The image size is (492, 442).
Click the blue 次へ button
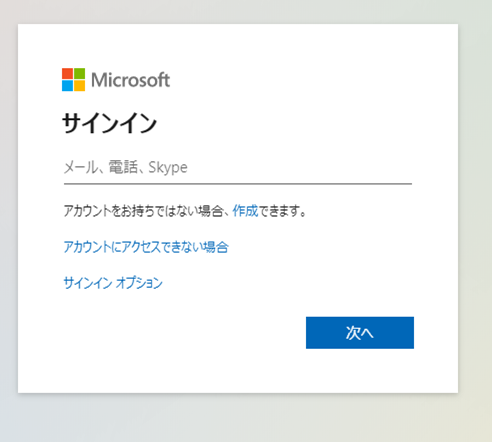coord(360,333)
